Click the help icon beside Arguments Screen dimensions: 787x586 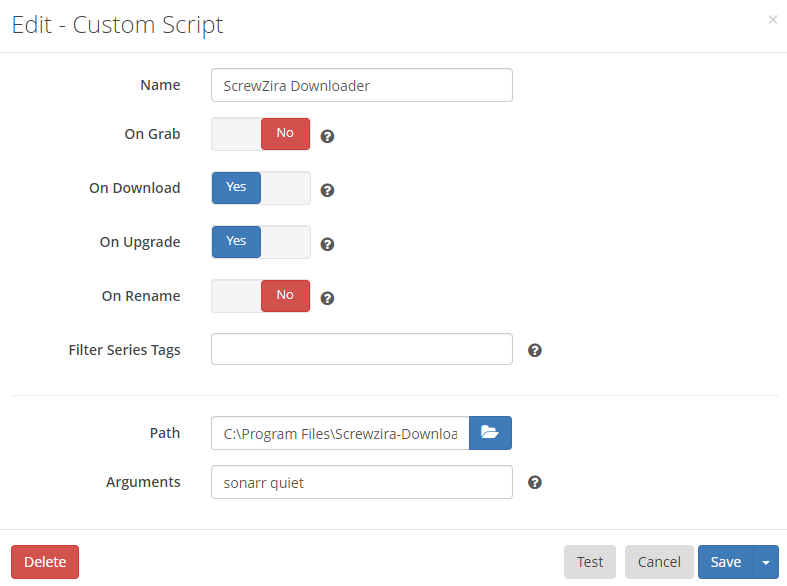[x=535, y=482]
